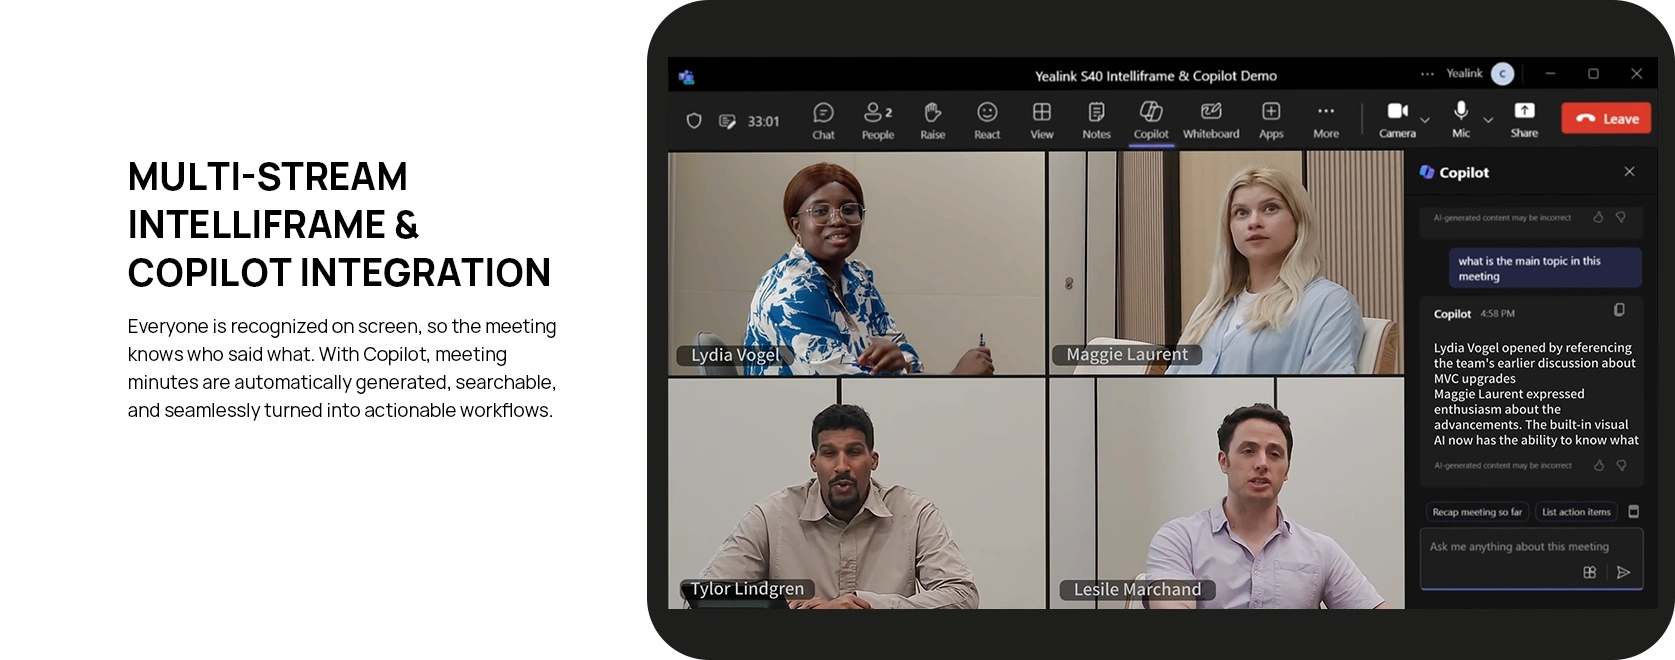This screenshot has height=660, width=1675.
Task: Mute the Mic
Action: (1461, 120)
